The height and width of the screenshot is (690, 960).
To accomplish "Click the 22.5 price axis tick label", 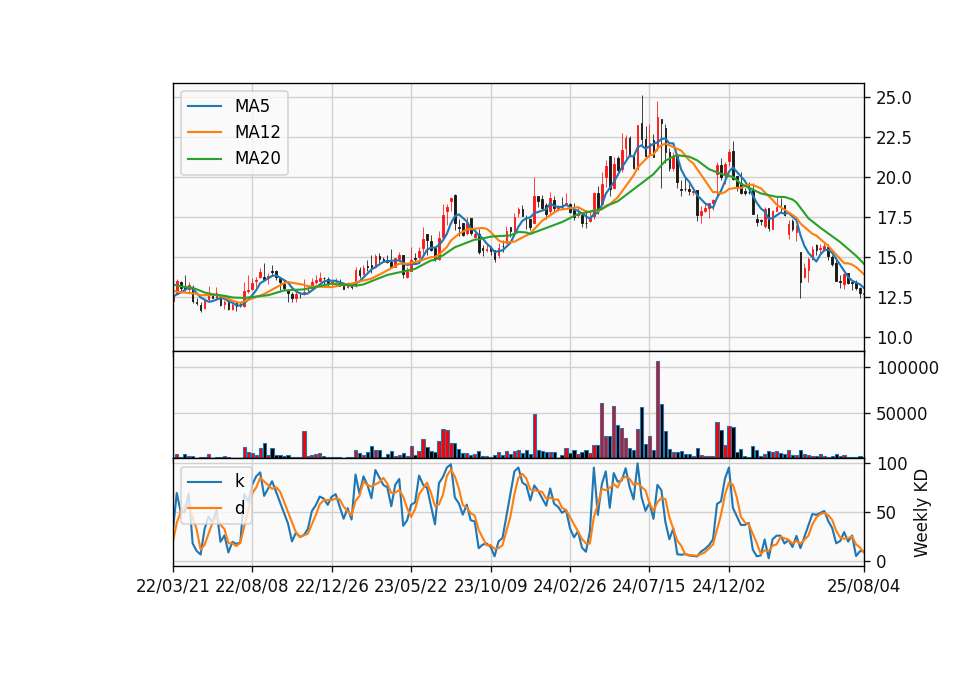I will (x=894, y=138).
